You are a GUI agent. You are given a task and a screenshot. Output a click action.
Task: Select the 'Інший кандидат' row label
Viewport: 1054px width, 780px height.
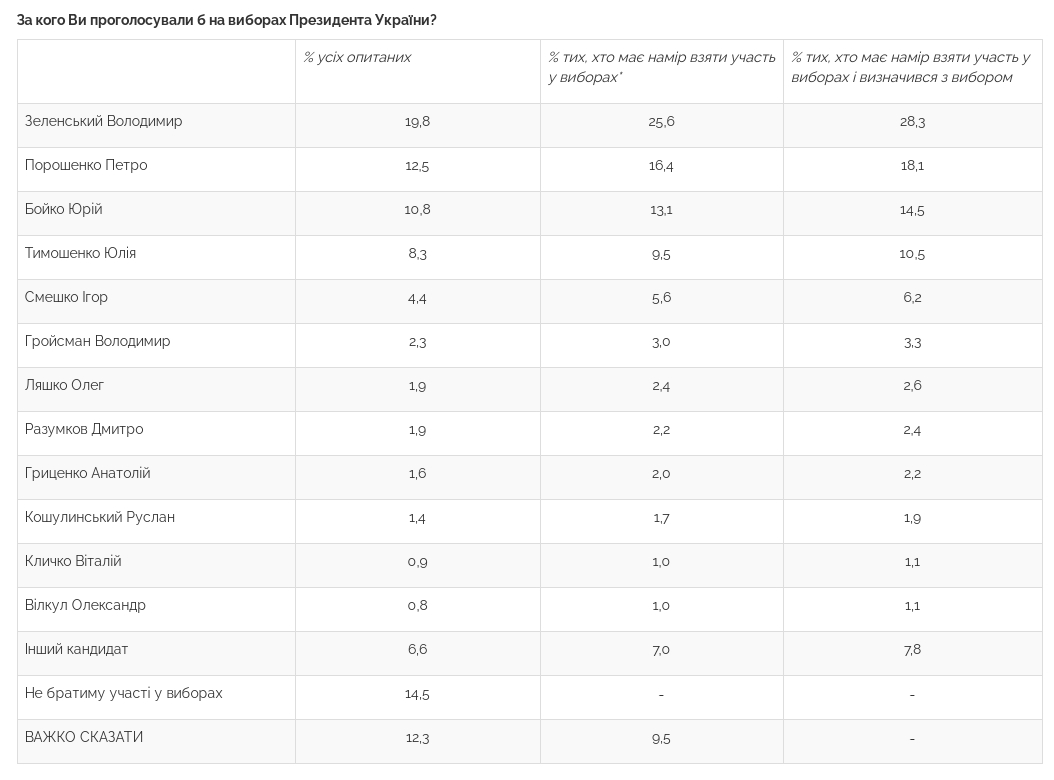pyautogui.click(x=77, y=649)
